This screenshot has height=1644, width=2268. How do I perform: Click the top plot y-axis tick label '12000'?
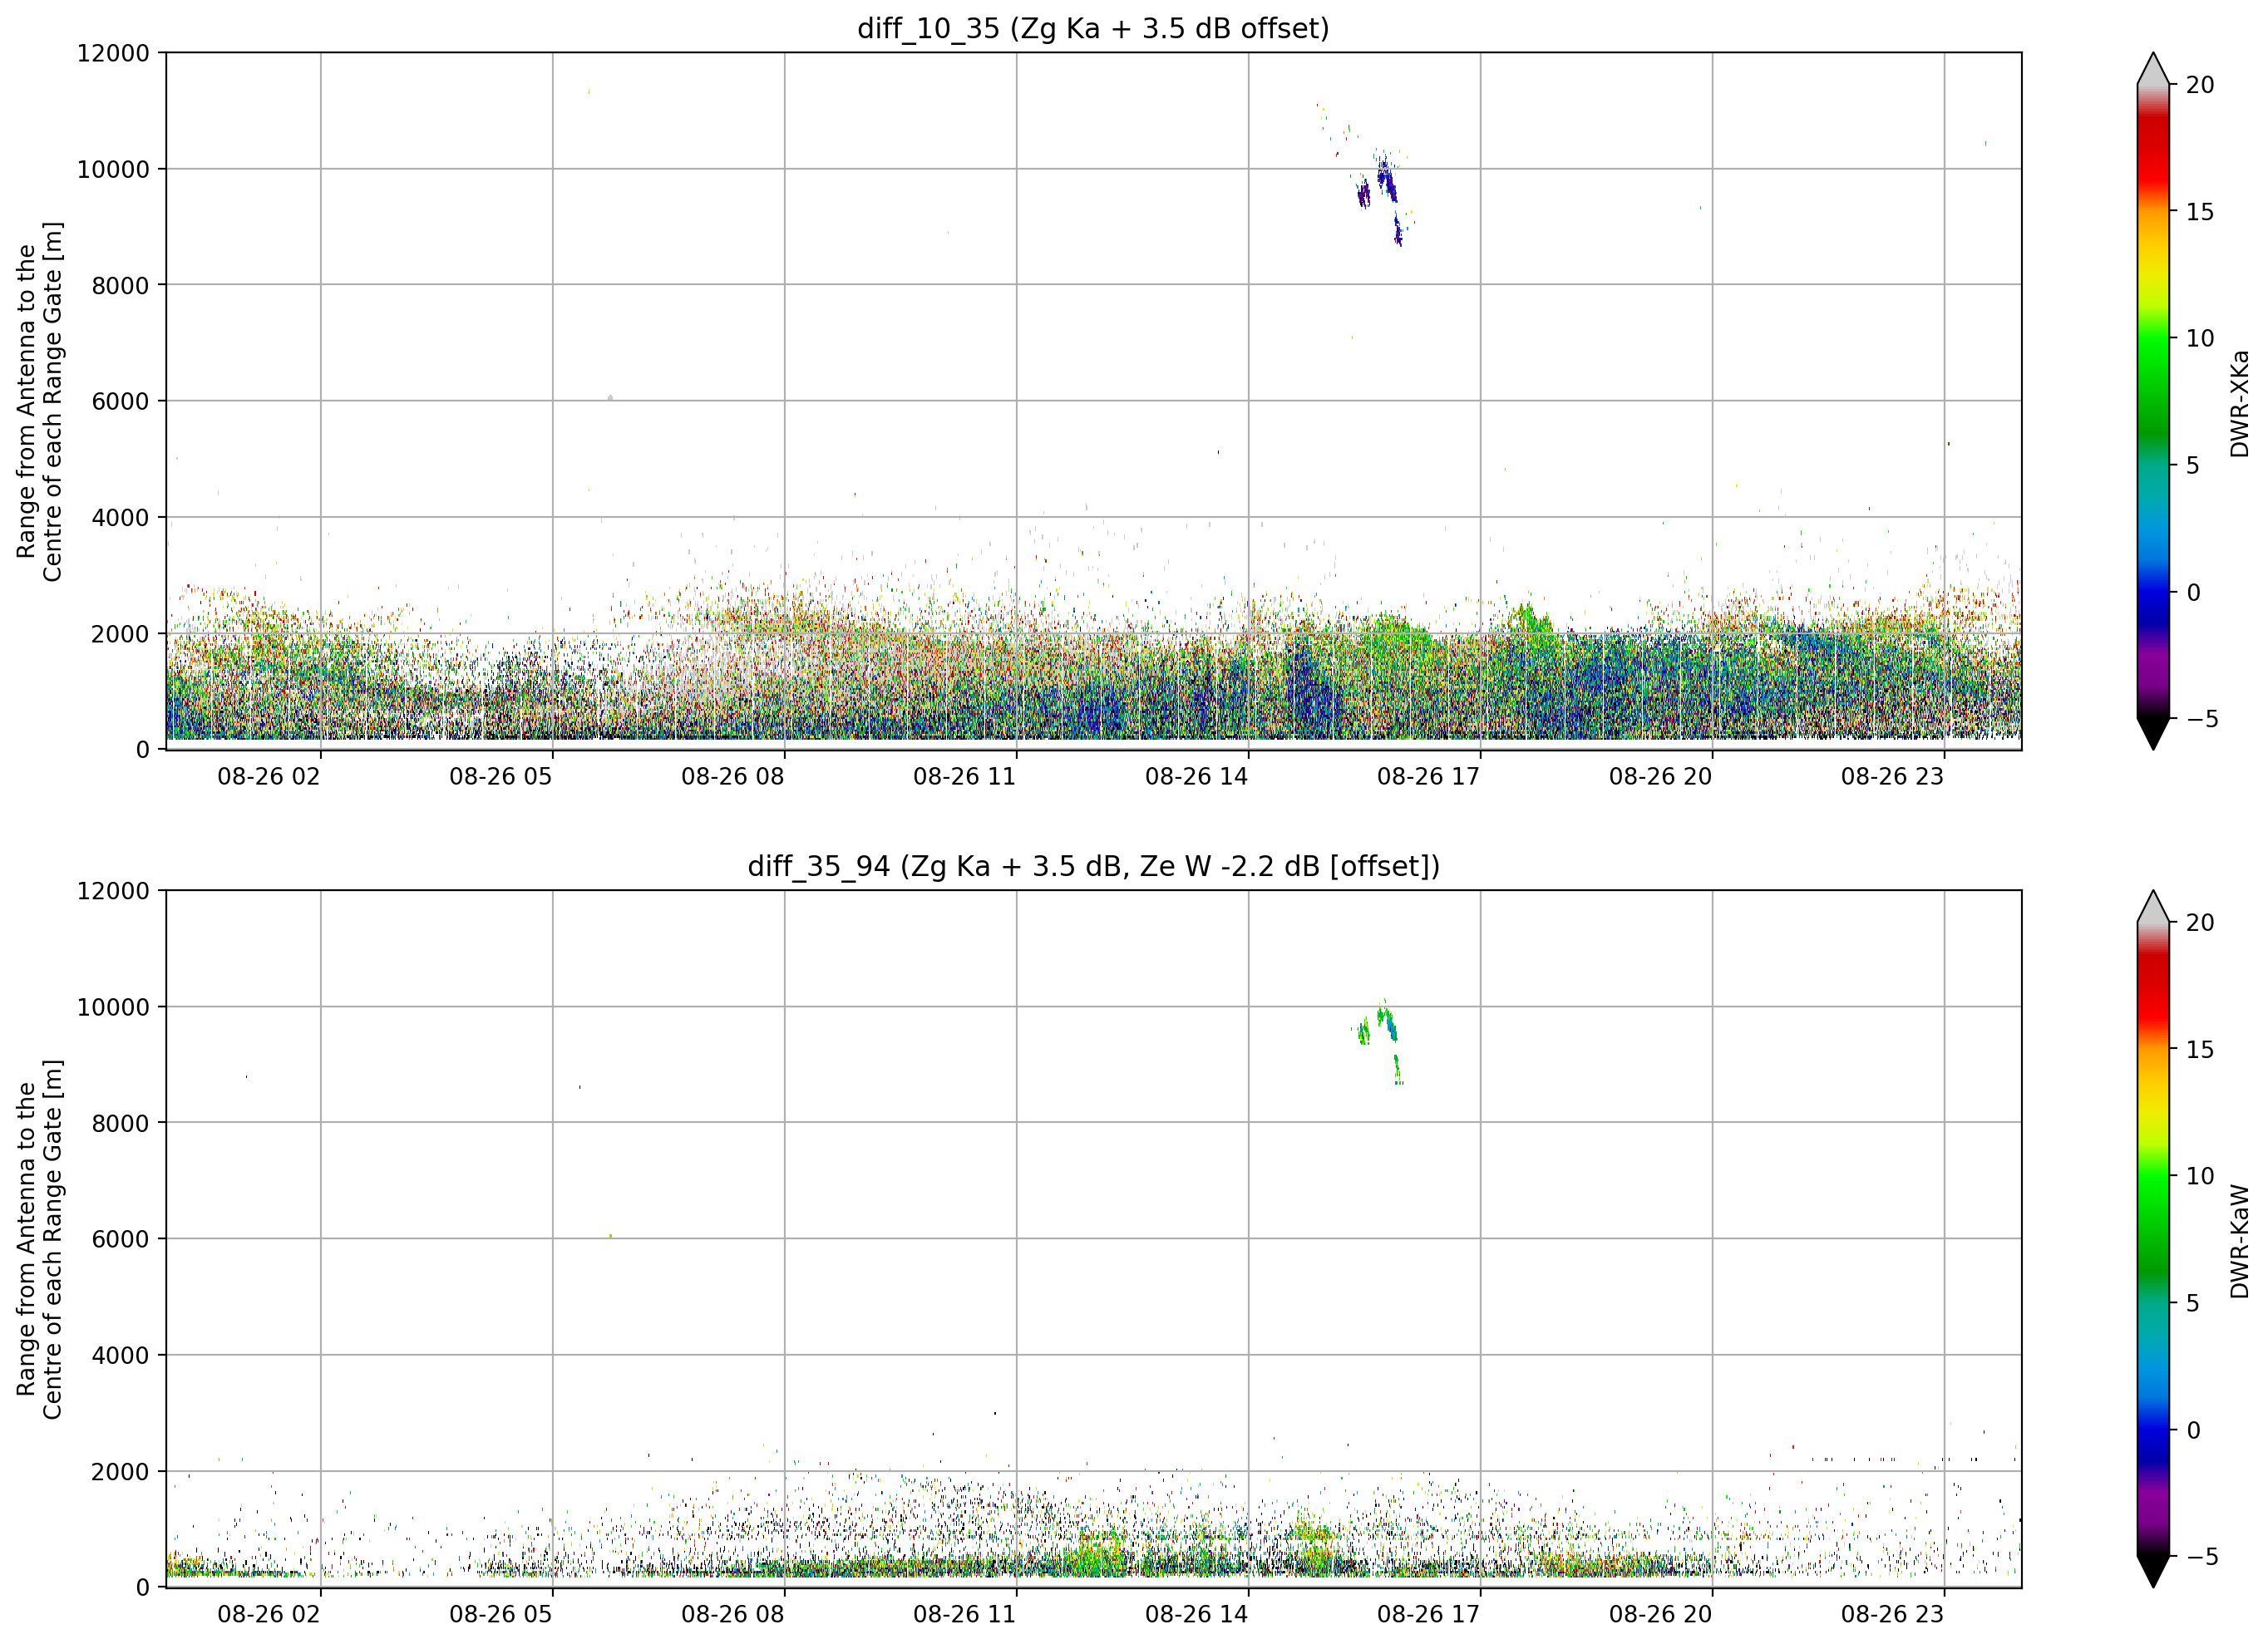tap(113, 53)
